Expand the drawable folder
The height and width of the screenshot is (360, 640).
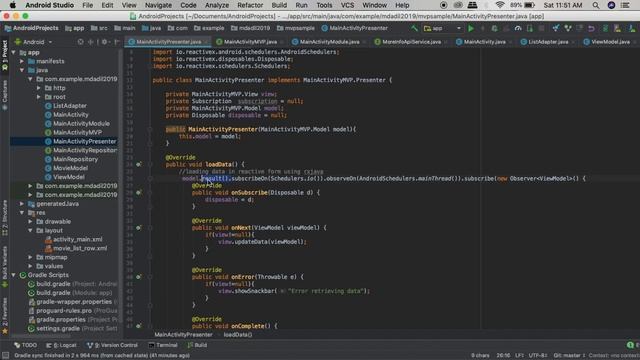[x=31, y=222]
